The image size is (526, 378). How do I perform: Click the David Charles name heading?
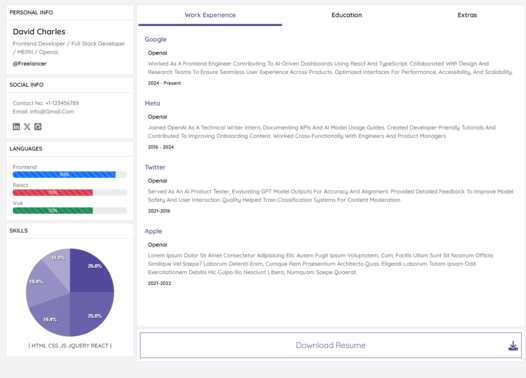click(39, 32)
